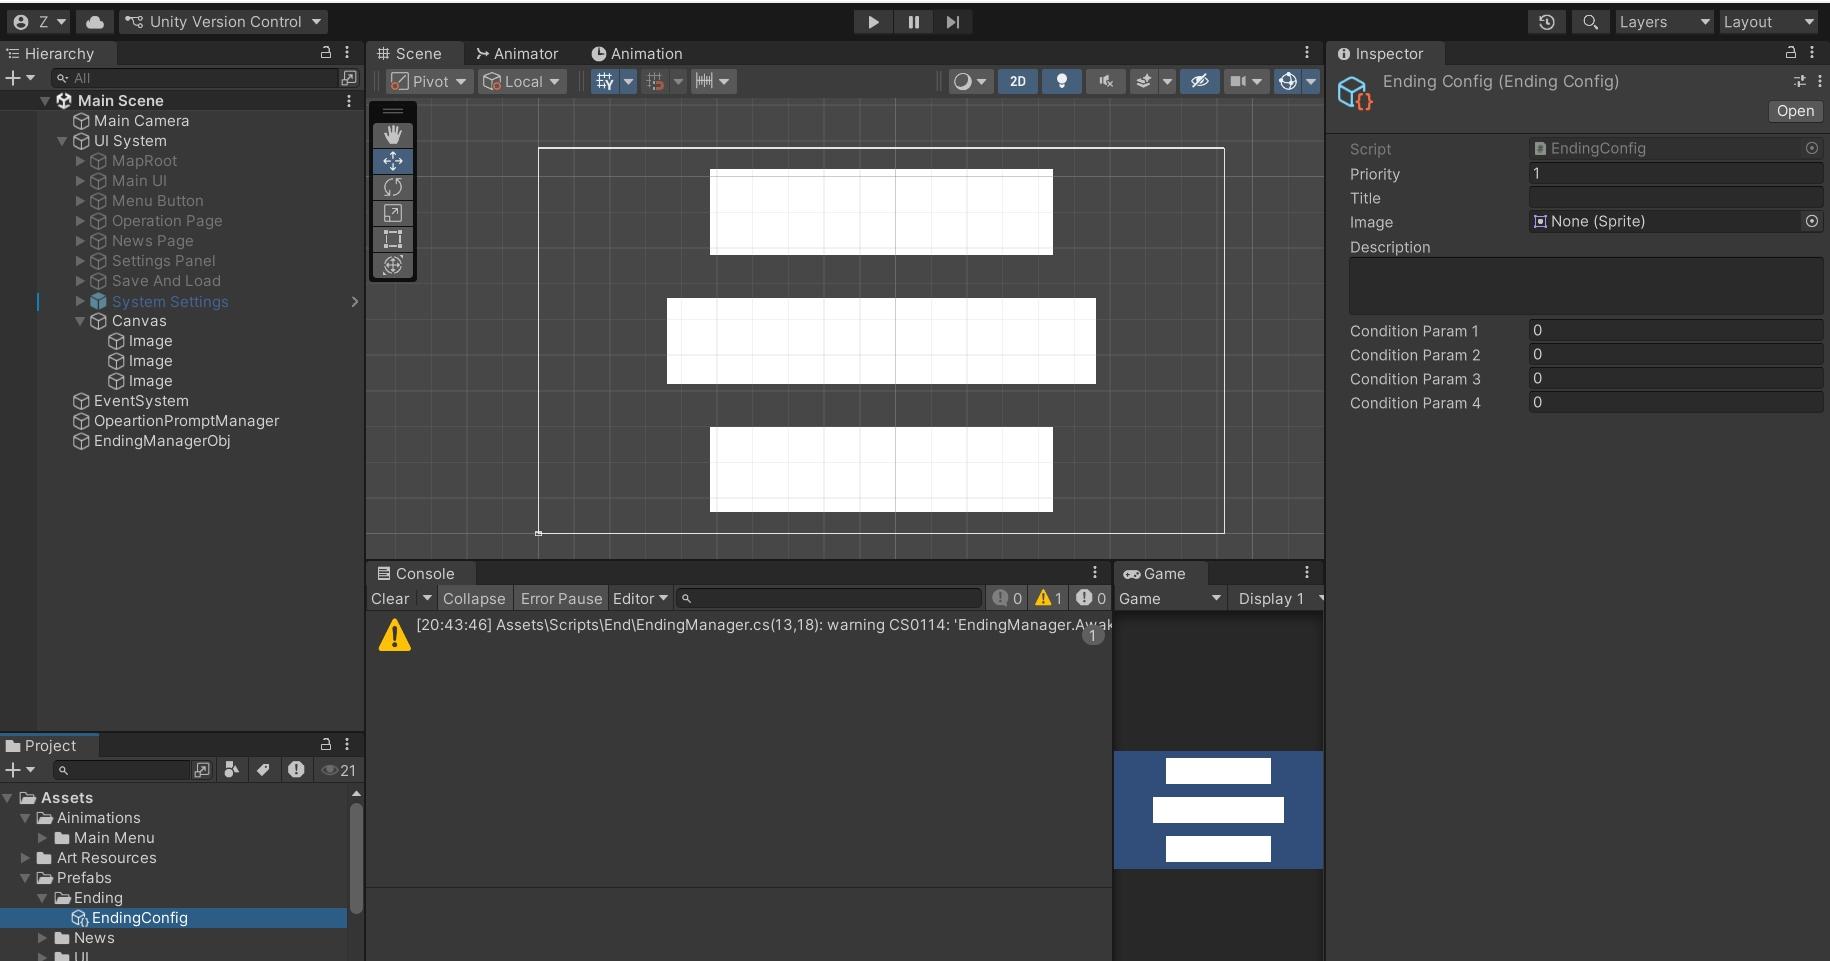Select the Hand view tool
The width and height of the screenshot is (1830, 961).
(393, 135)
